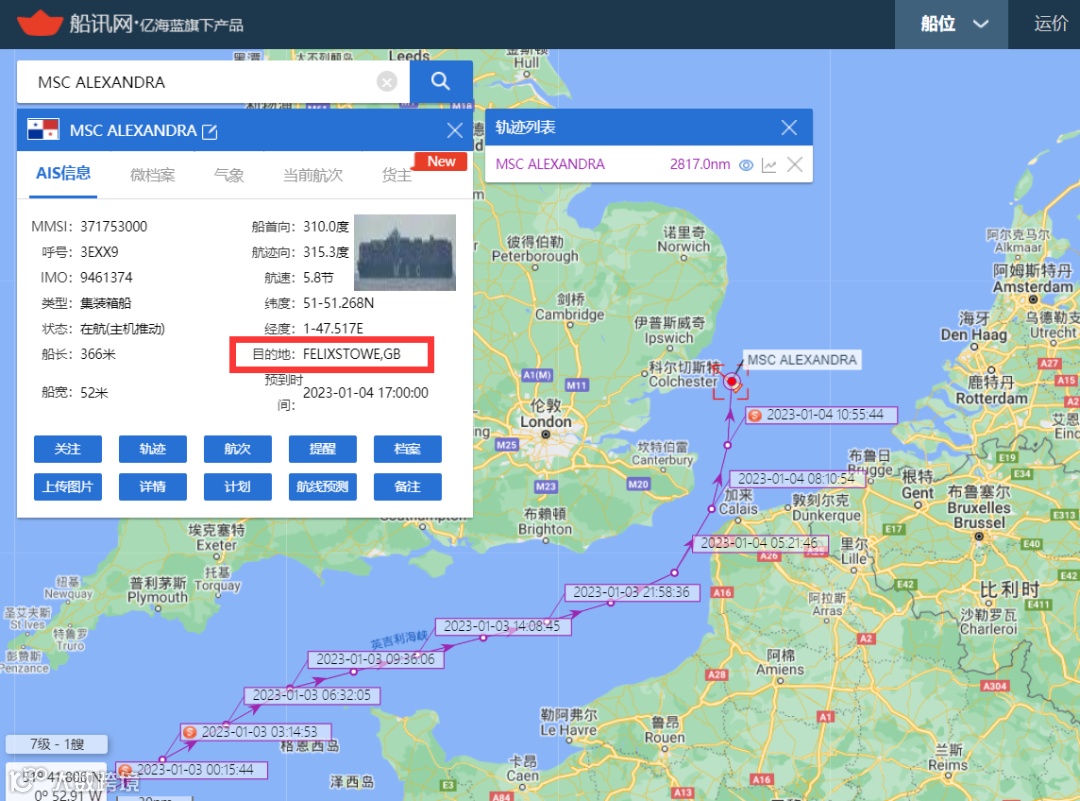
Task: Close the MSC ALEXANDRA info panel
Action: click(x=455, y=130)
